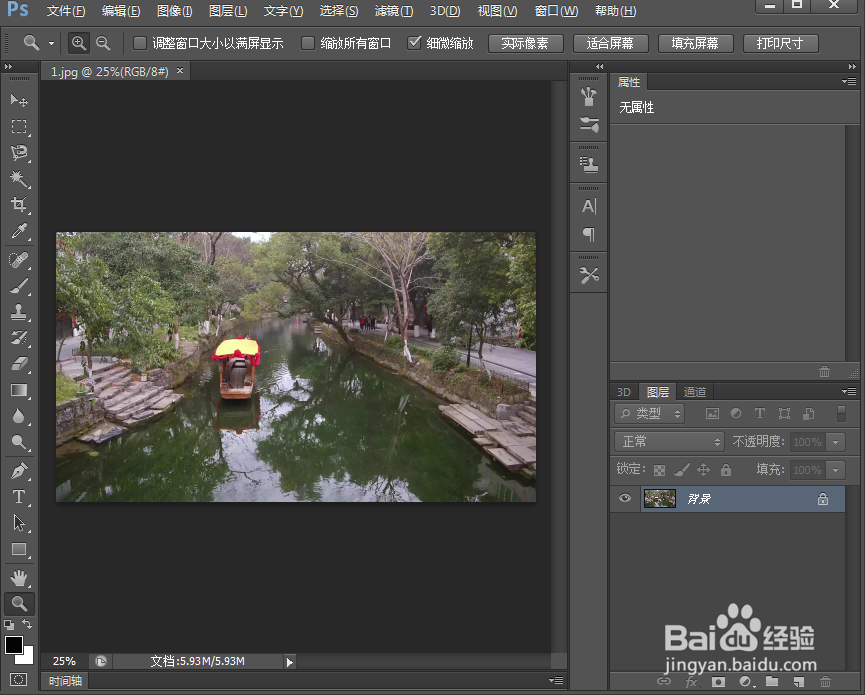Image resolution: width=865 pixels, height=695 pixels.
Task: Open the foreground color black swatch
Action: 13,644
